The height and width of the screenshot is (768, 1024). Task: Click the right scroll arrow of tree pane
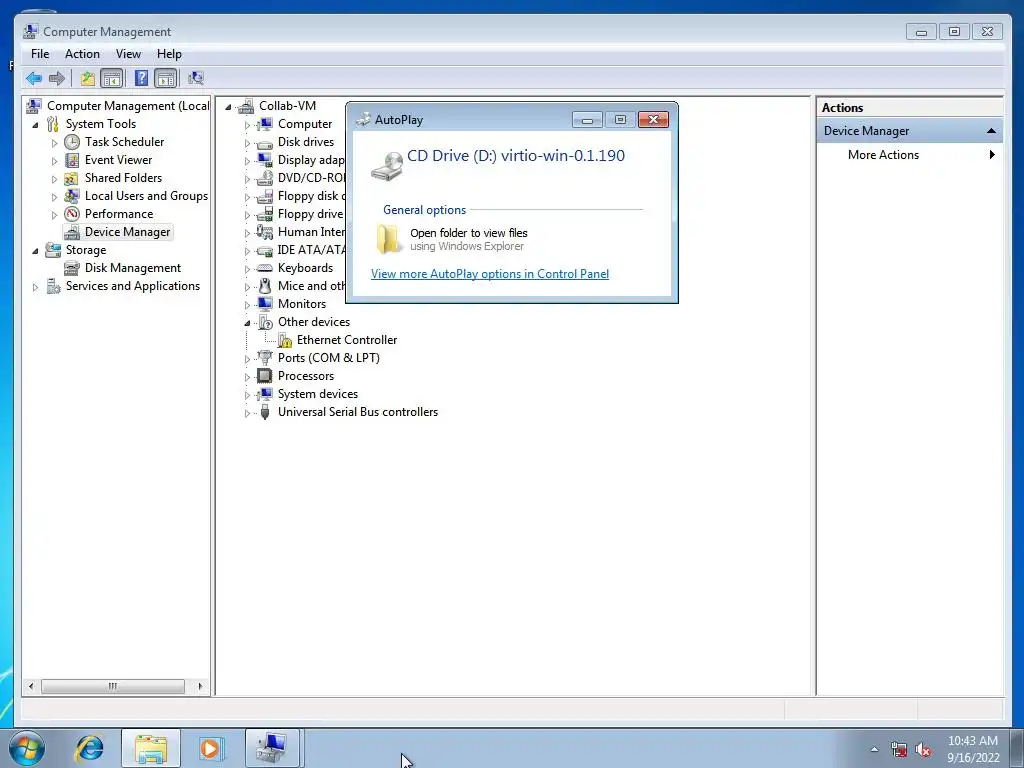coord(200,686)
